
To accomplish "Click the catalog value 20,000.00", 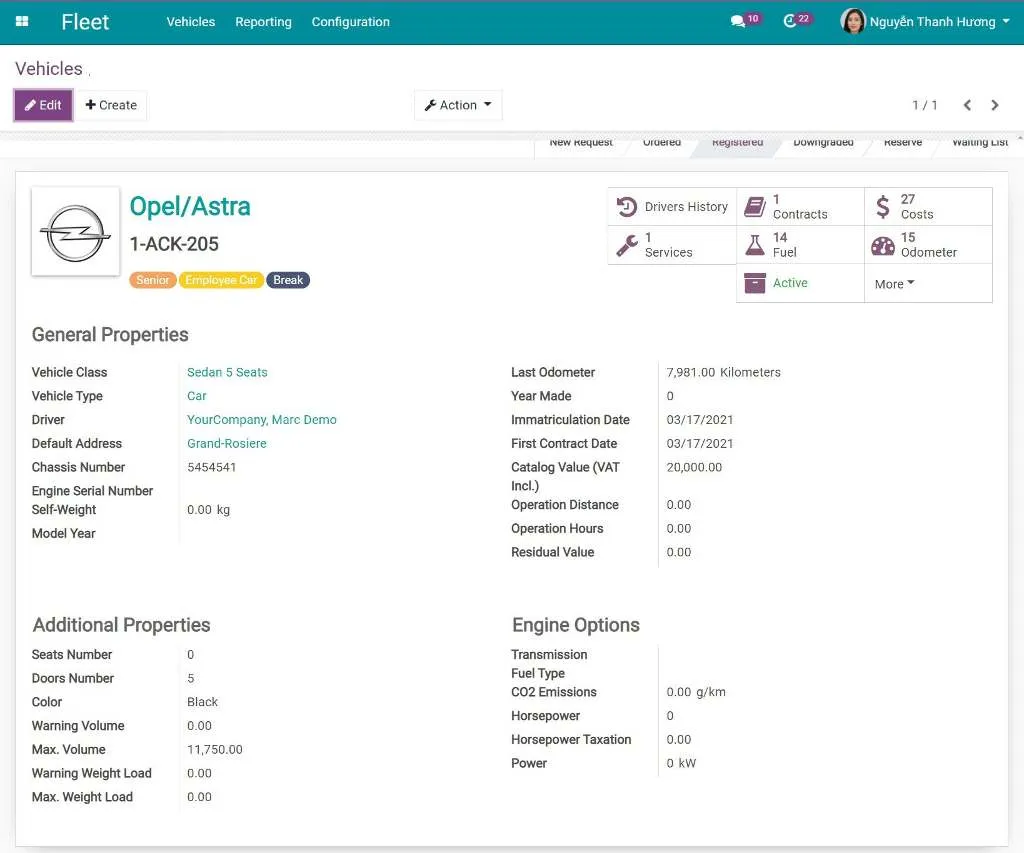I will click(694, 467).
